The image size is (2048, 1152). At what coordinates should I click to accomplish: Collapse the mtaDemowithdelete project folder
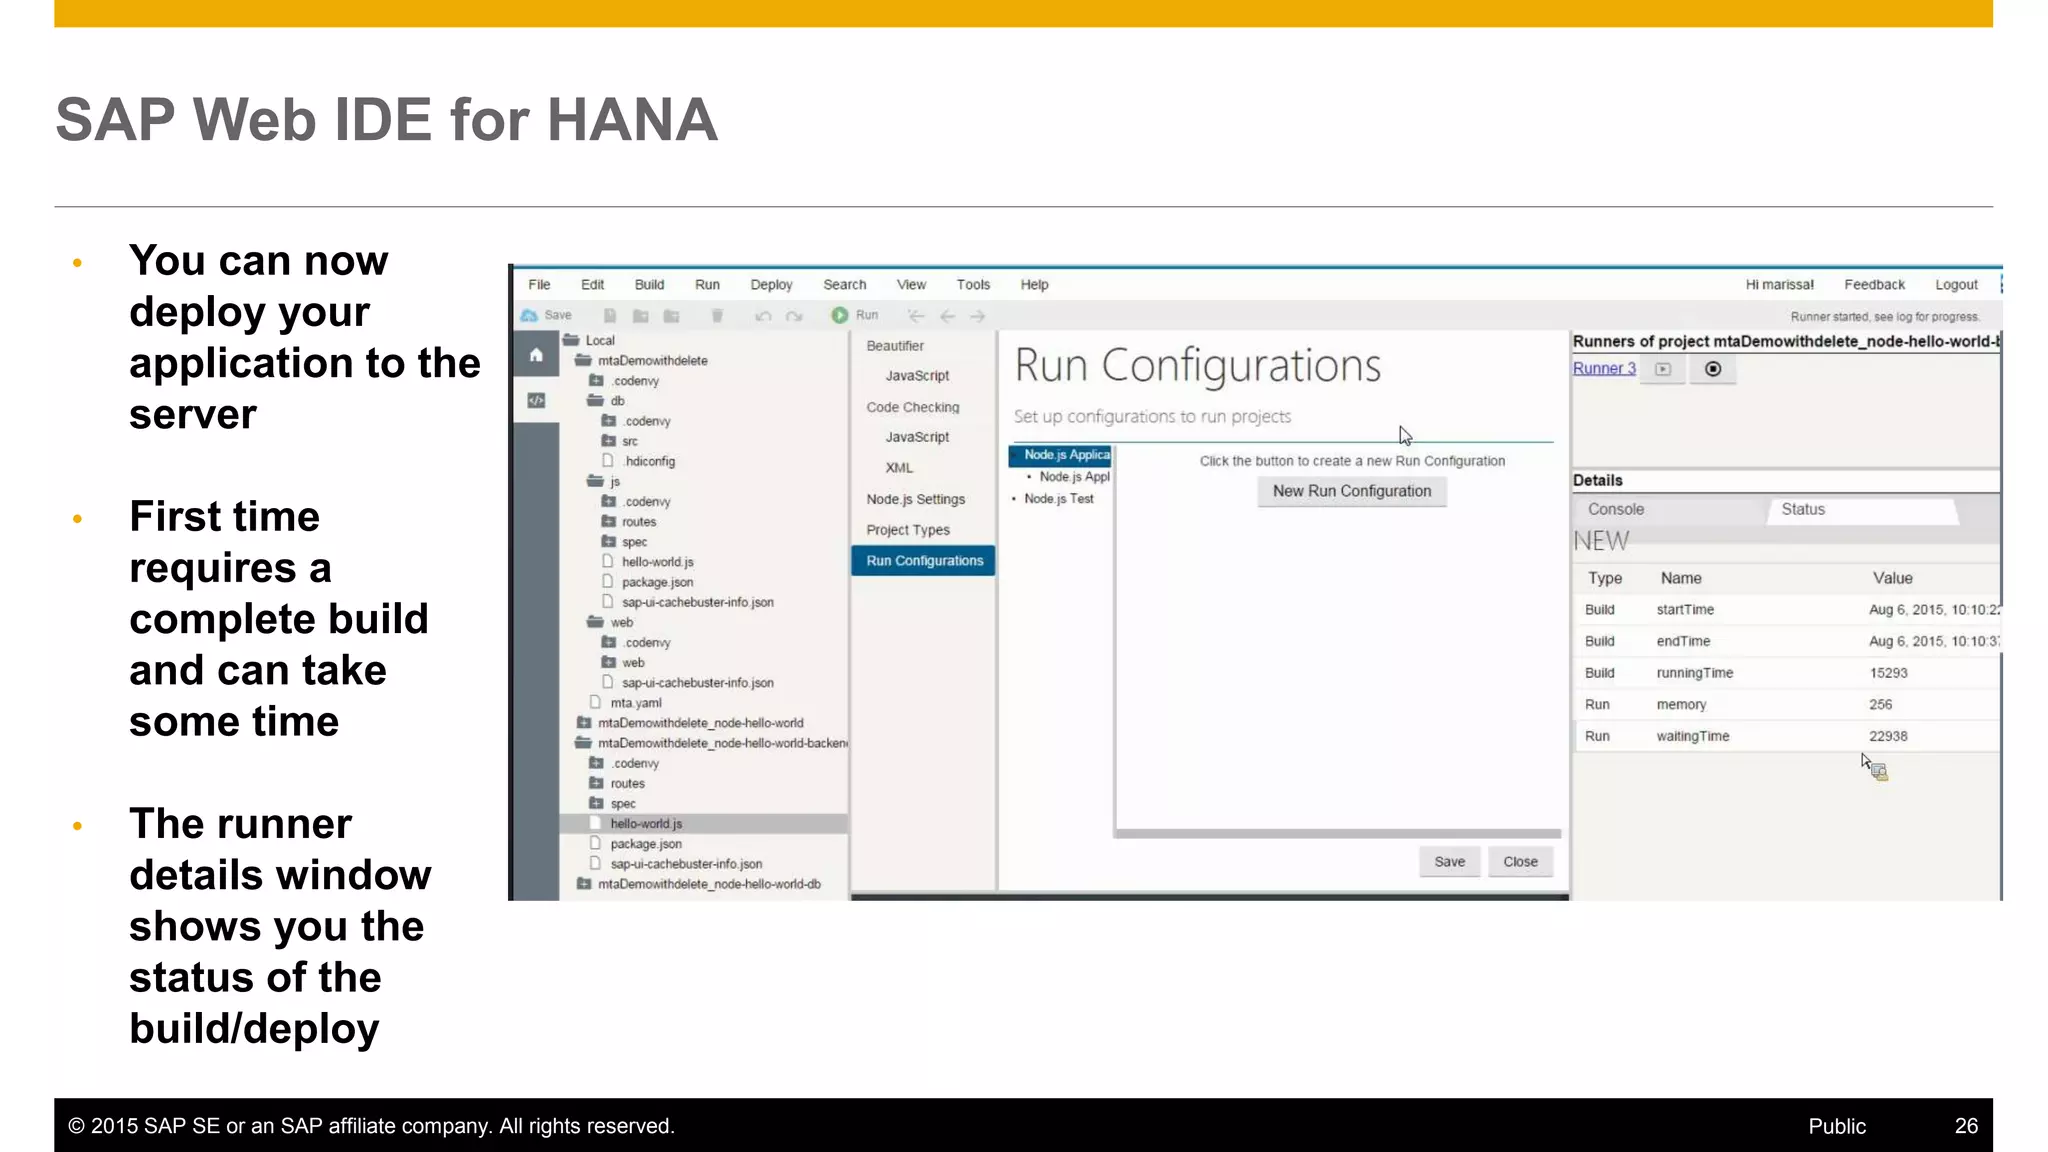[x=583, y=360]
